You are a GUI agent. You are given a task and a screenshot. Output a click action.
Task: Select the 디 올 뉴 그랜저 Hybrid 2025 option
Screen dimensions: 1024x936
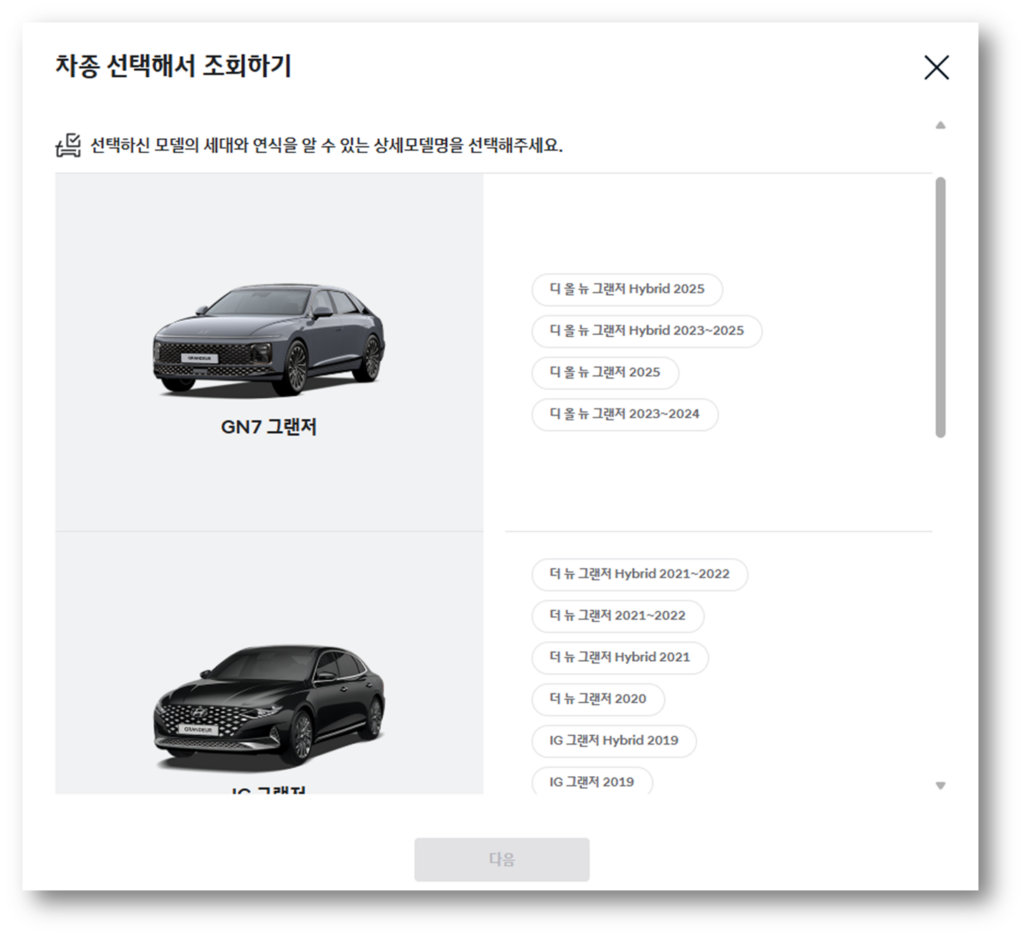627,290
